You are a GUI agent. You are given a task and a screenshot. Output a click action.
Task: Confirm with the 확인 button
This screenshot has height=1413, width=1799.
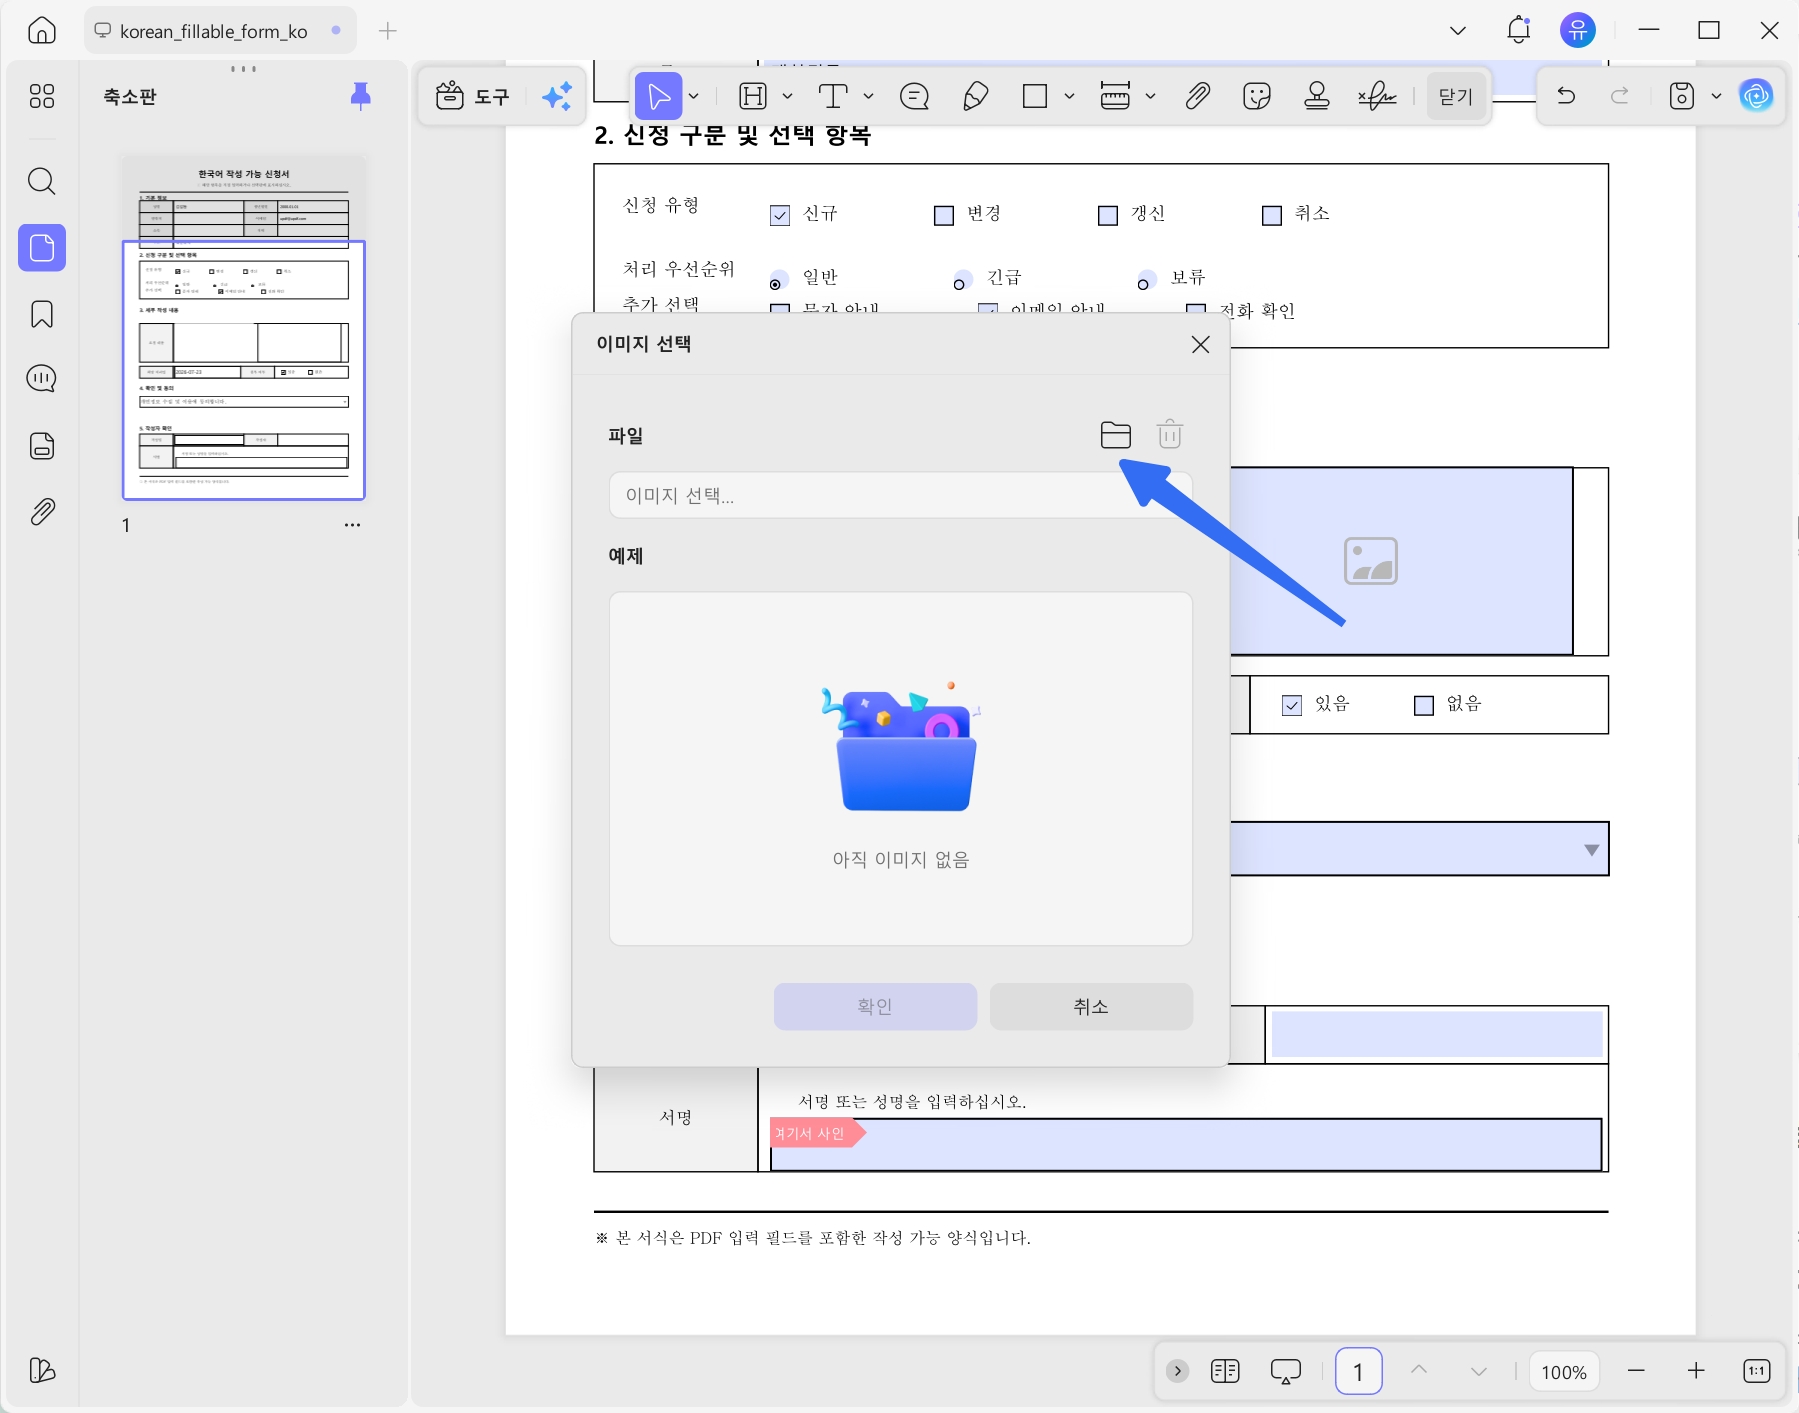click(875, 1006)
